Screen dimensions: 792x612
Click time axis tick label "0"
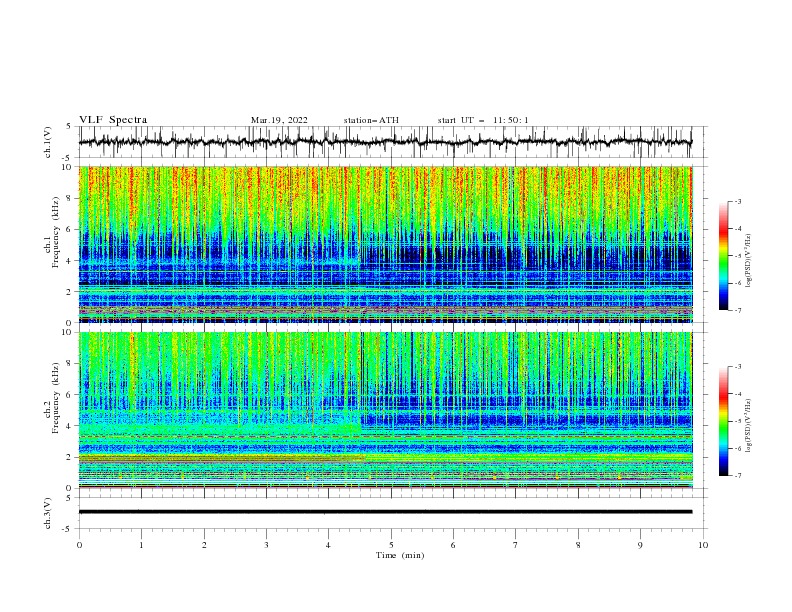(79, 545)
